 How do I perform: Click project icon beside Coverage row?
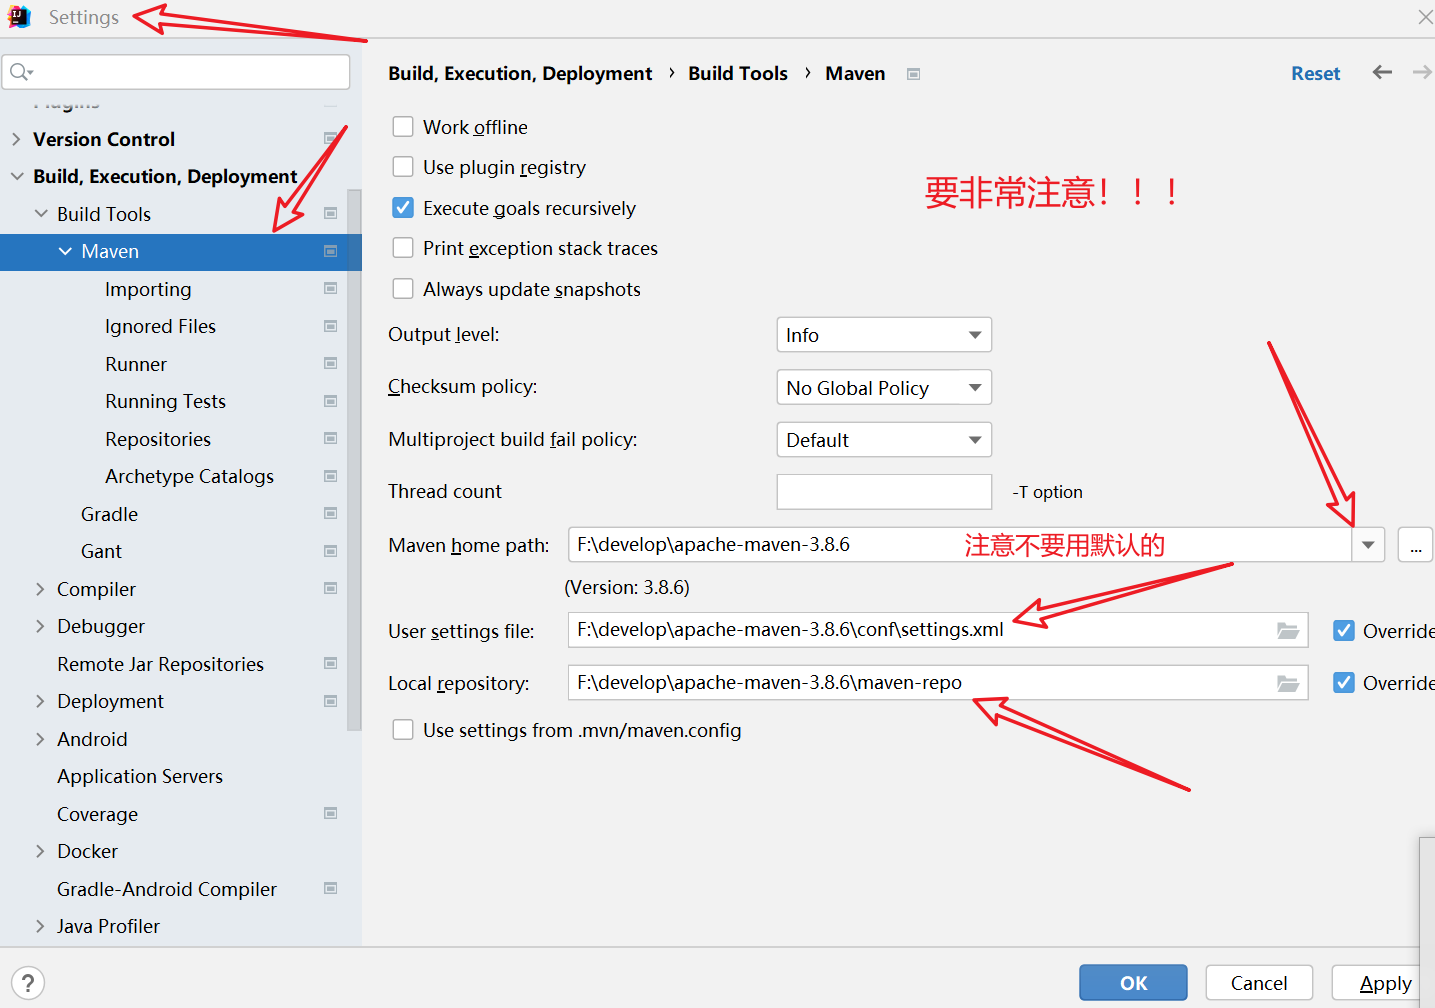click(330, 813)
